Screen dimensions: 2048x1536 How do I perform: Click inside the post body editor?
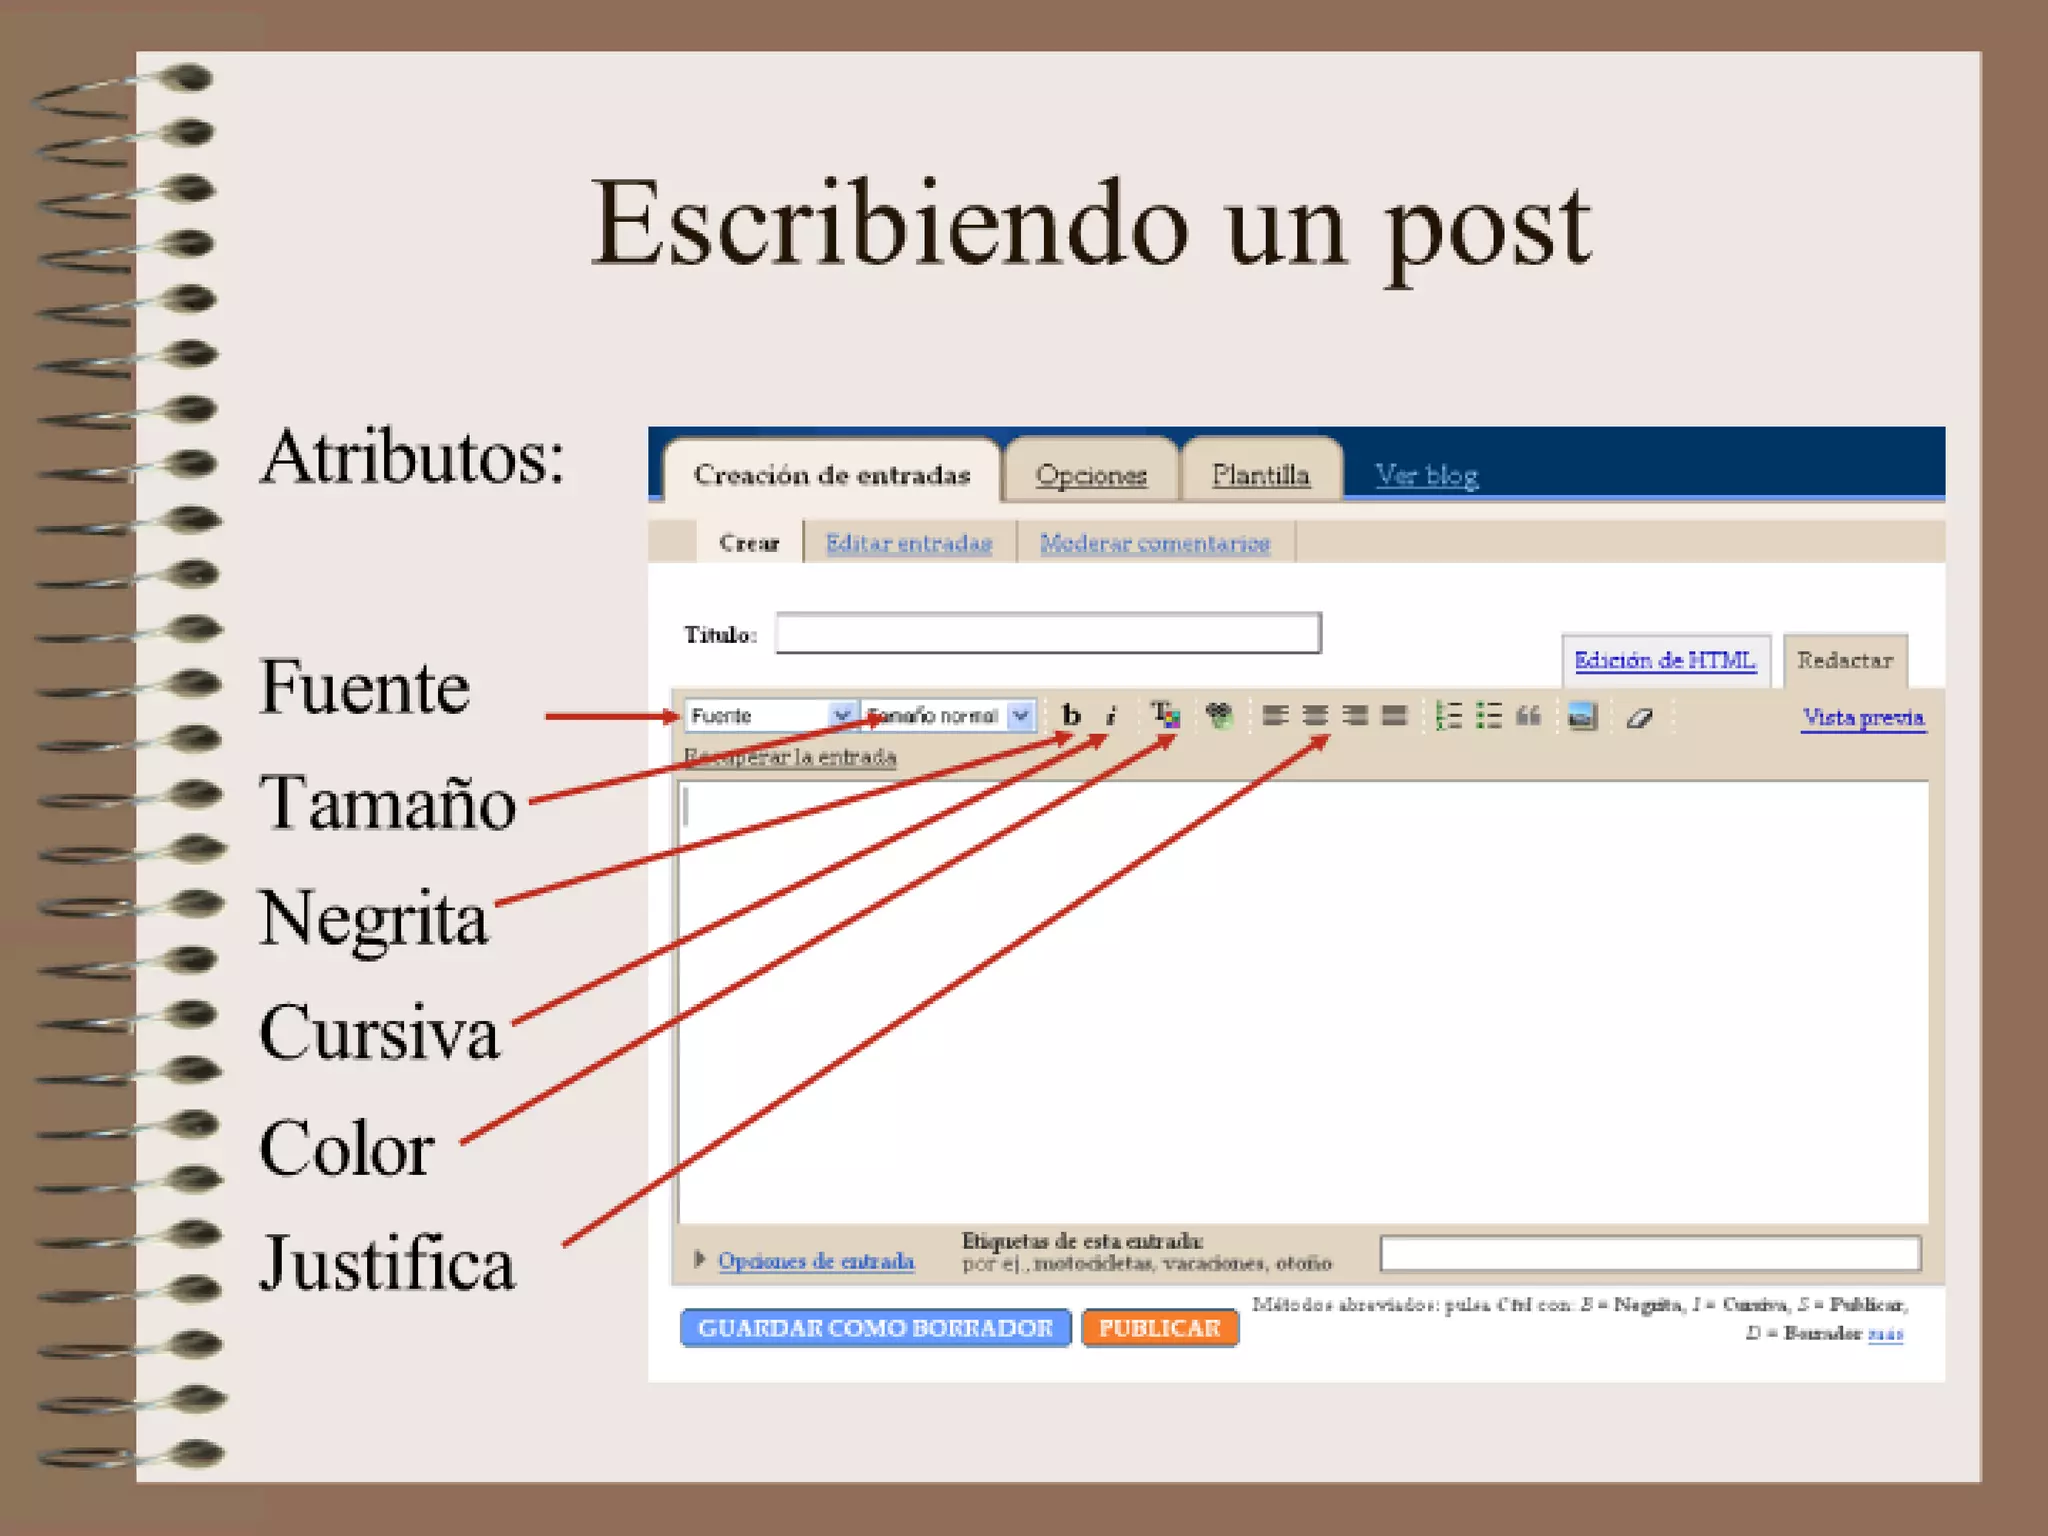1303,1002
